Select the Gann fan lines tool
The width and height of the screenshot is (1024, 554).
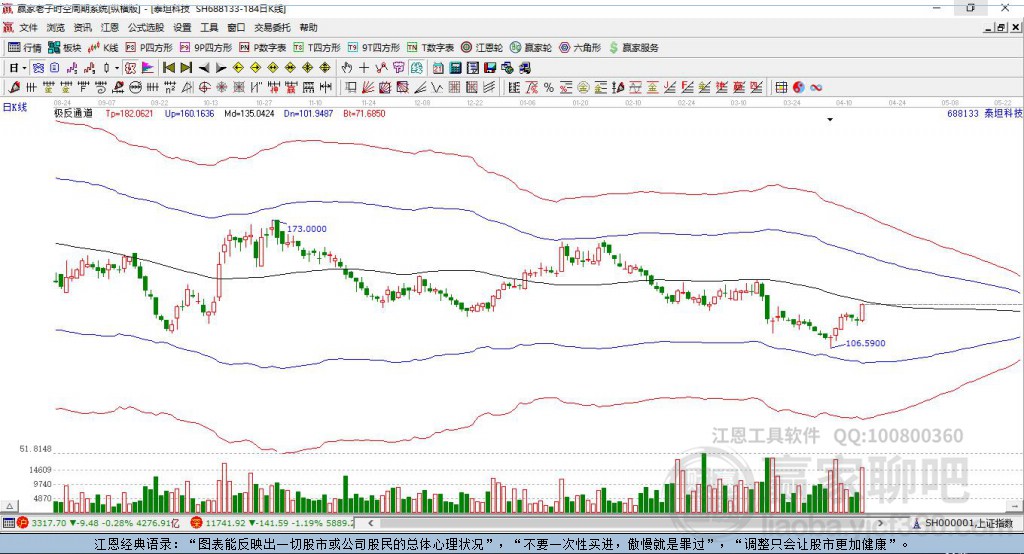tap(368, 87)
